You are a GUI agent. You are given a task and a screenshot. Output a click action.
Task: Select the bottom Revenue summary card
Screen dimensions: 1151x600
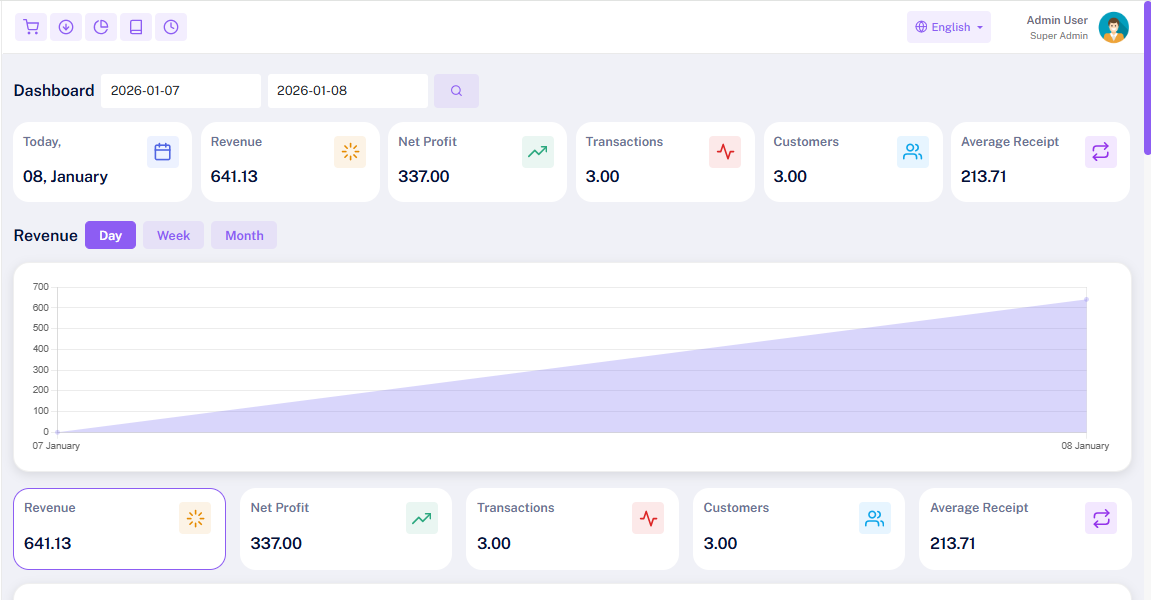point(119,529)
